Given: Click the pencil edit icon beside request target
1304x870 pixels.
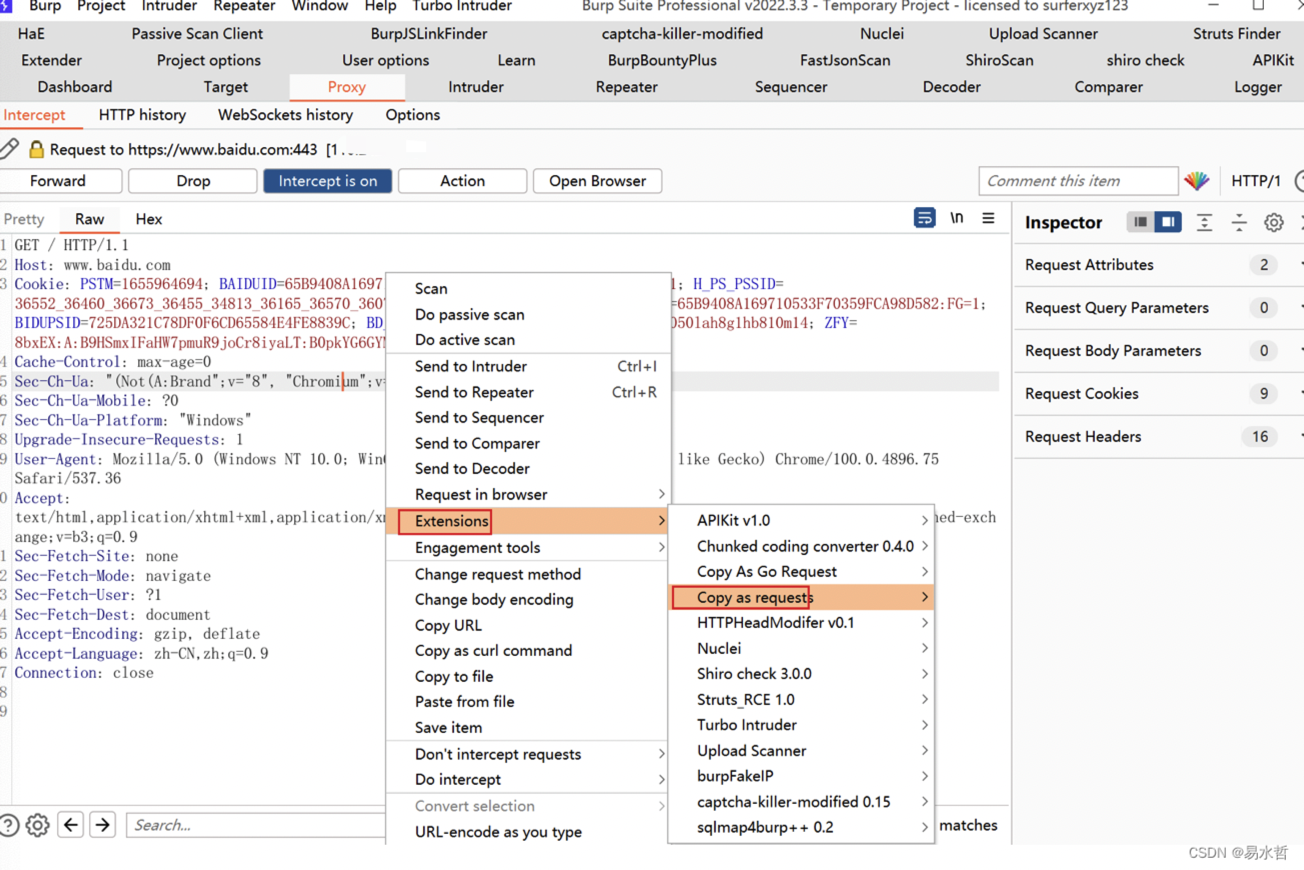Looking at the screenshot, I should pos(9,149).
